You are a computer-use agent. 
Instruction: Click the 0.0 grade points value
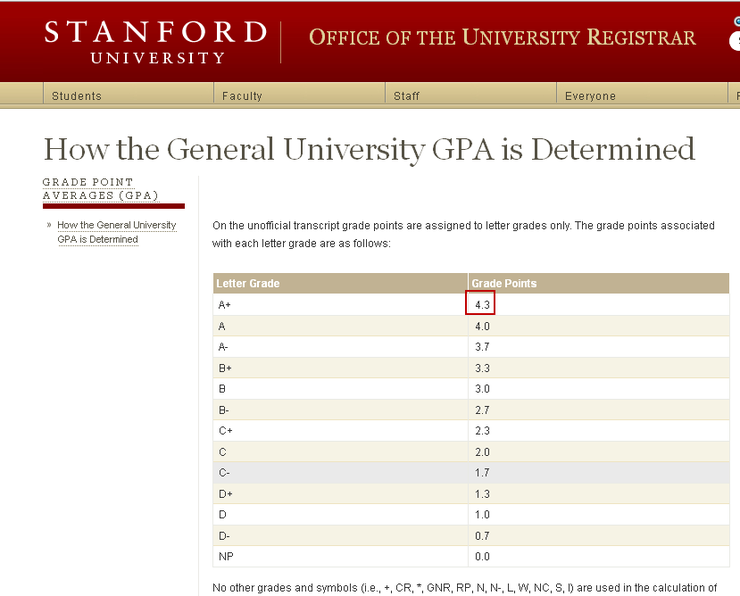(482, 556)
